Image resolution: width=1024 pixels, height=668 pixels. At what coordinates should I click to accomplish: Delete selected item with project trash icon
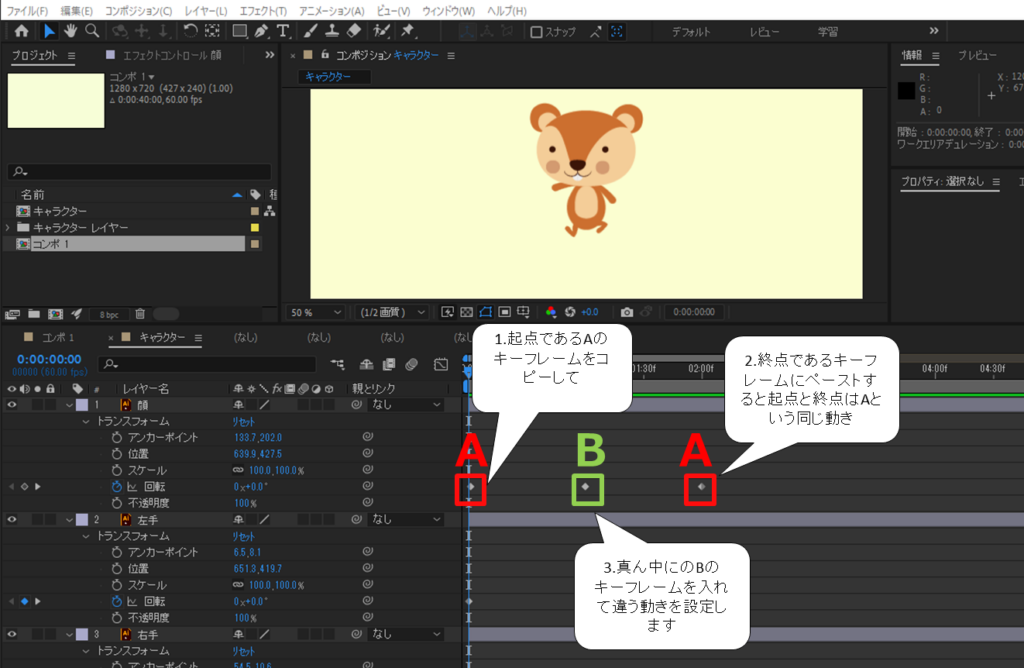click(x=140, y=314)
